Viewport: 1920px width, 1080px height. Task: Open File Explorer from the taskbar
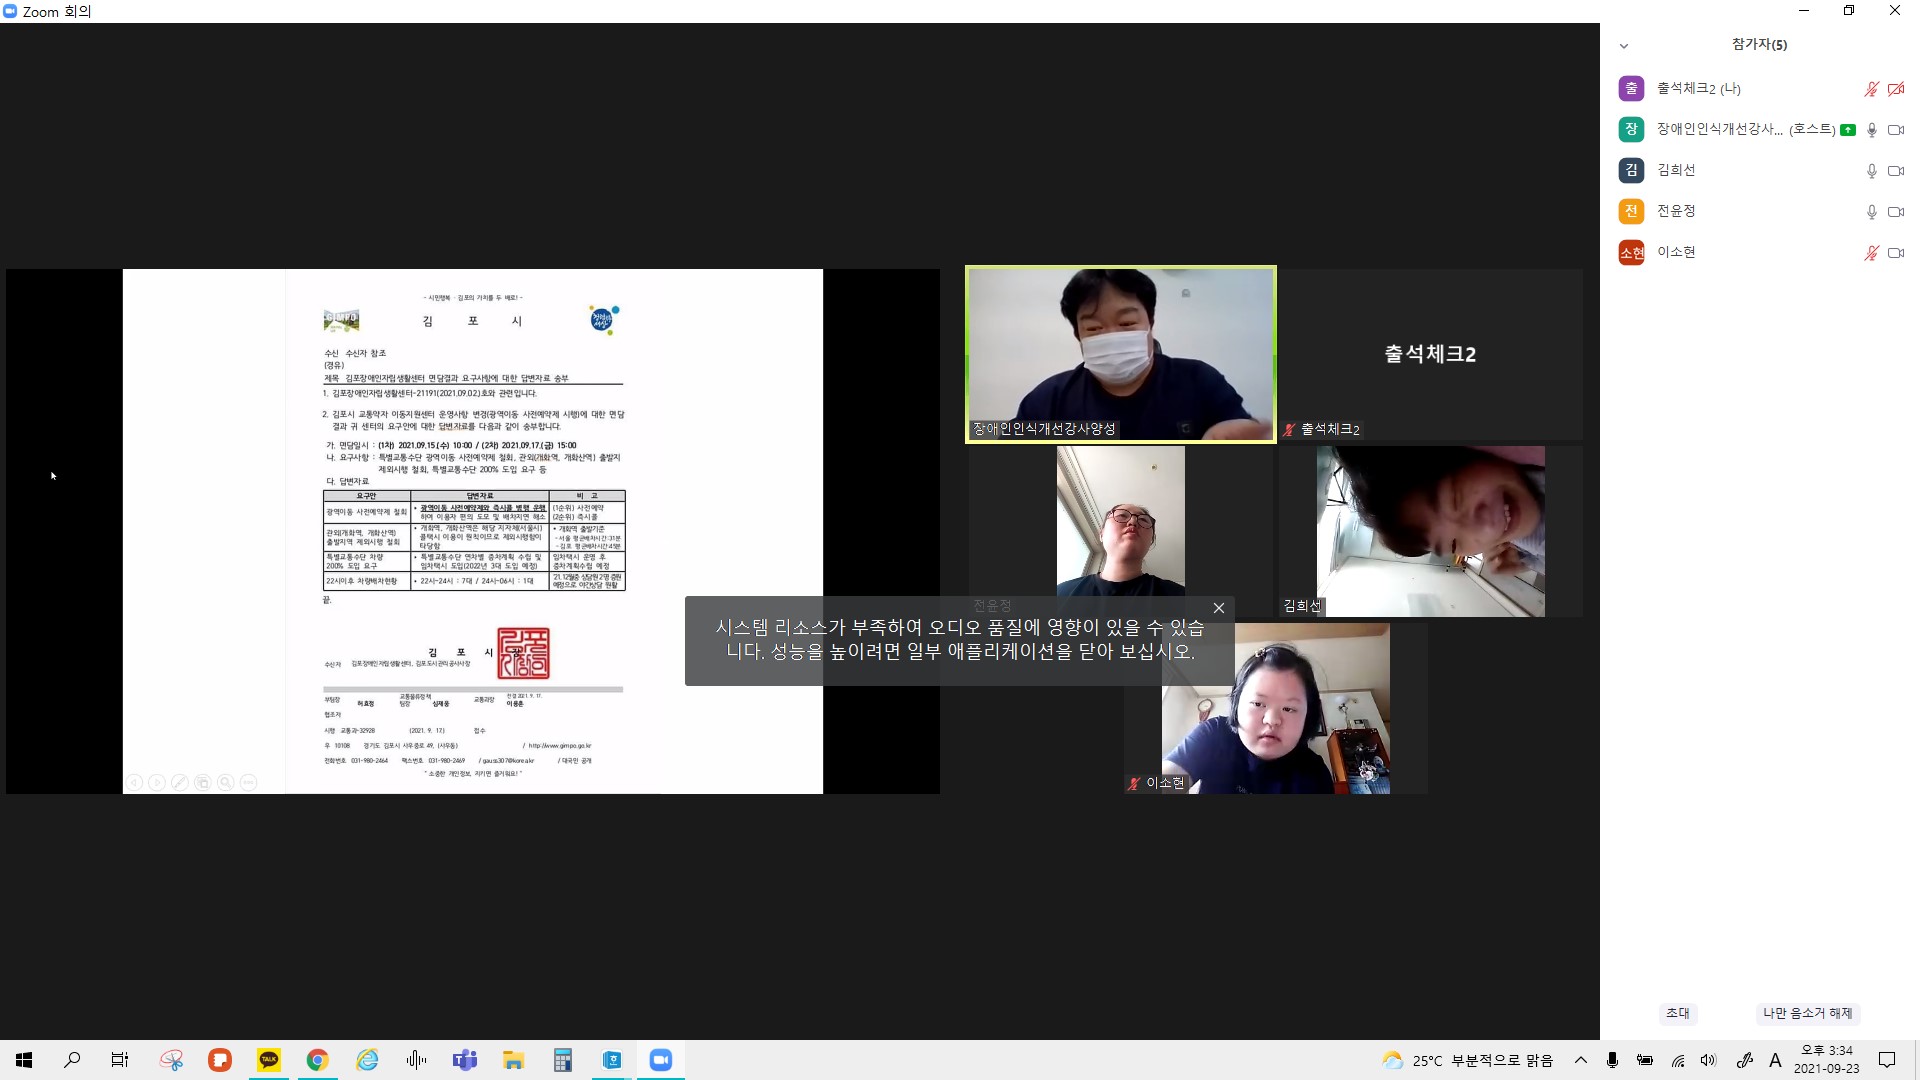(513, 1060)
